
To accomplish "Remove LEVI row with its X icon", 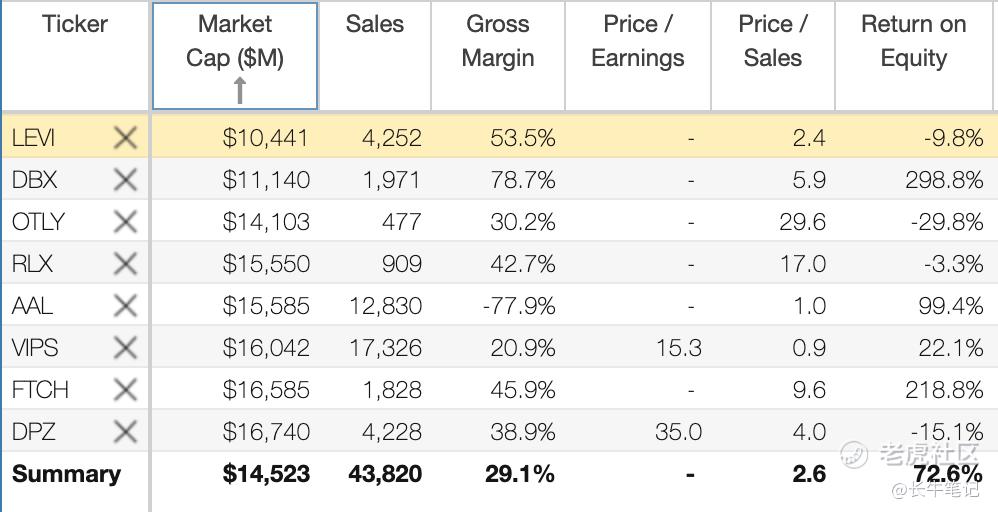I will [x=125, y=138].
